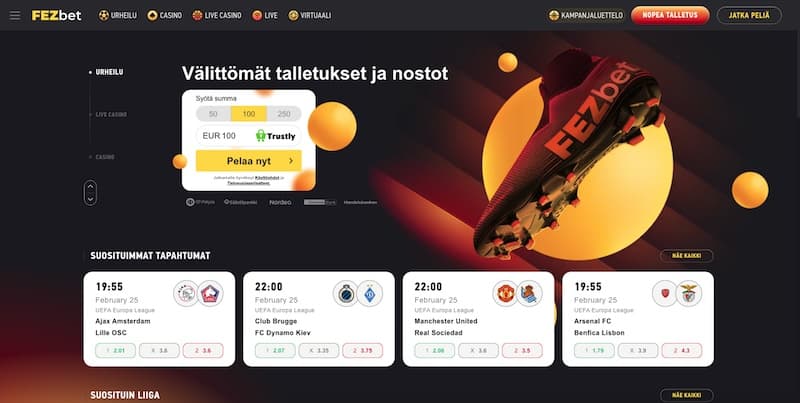Click the Pelaa nyt button
Image resolution: width=800 pixels, height=403 pixels.
tap(248, 161)
